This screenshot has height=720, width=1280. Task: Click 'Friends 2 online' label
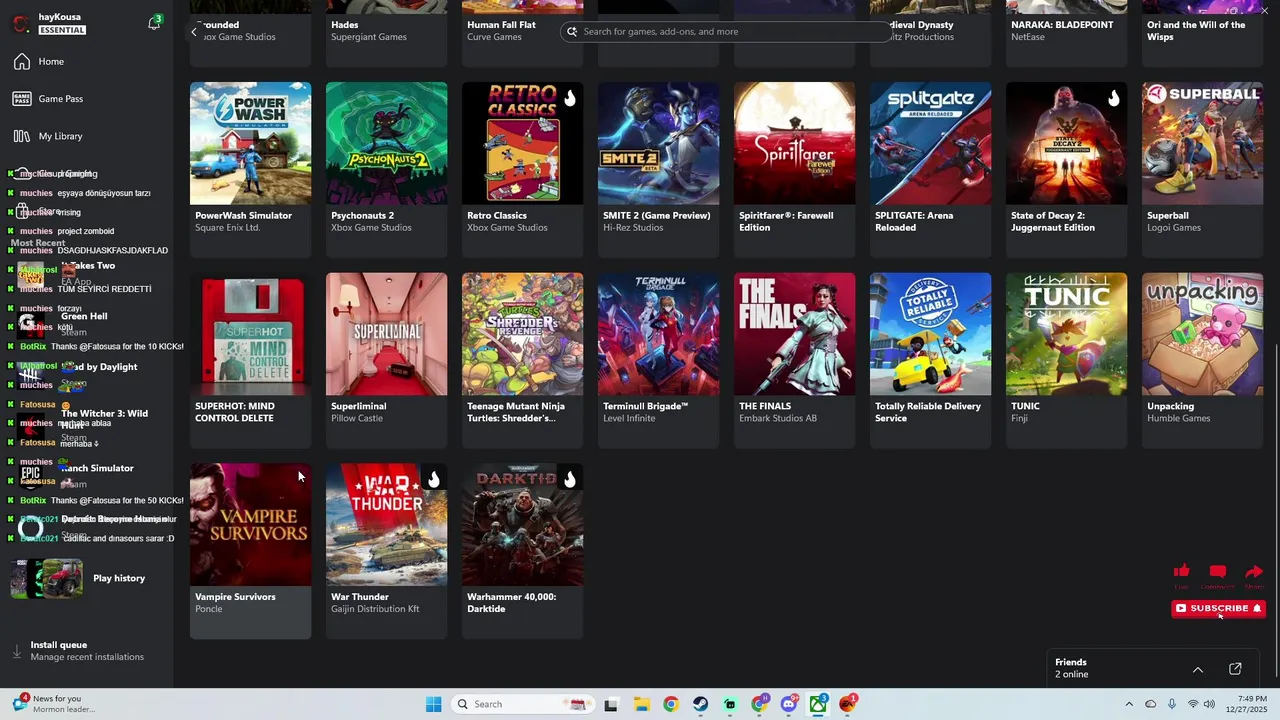click(1072, 668)
